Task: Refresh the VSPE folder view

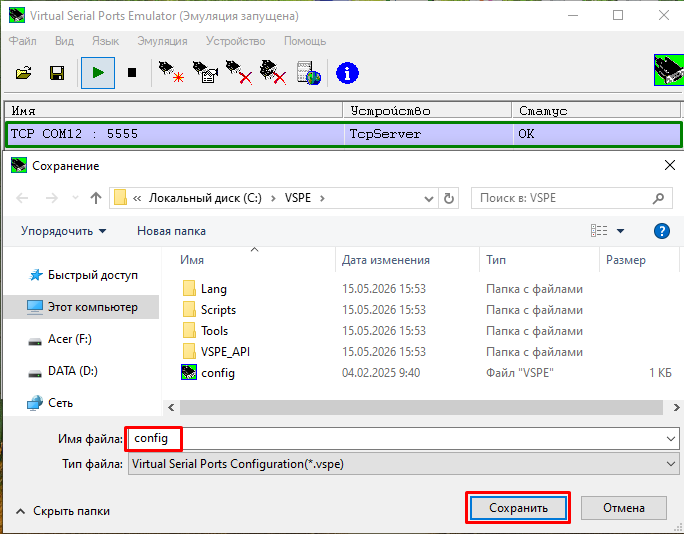Action: coord(448,199)
